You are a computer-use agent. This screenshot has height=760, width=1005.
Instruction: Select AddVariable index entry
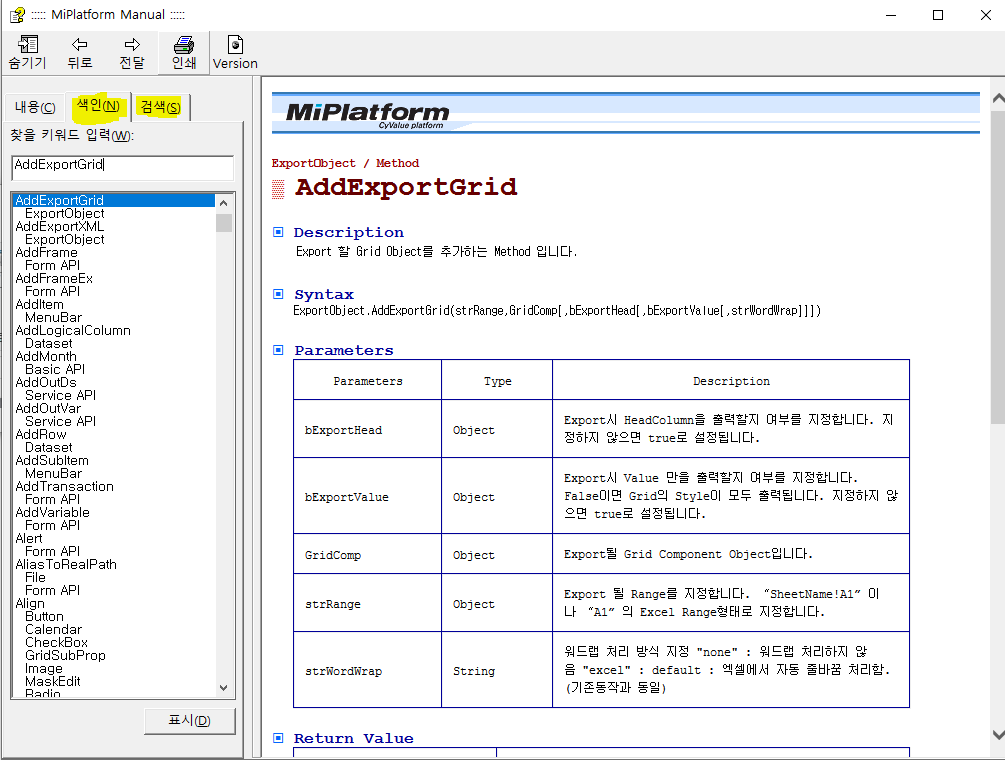52,513
